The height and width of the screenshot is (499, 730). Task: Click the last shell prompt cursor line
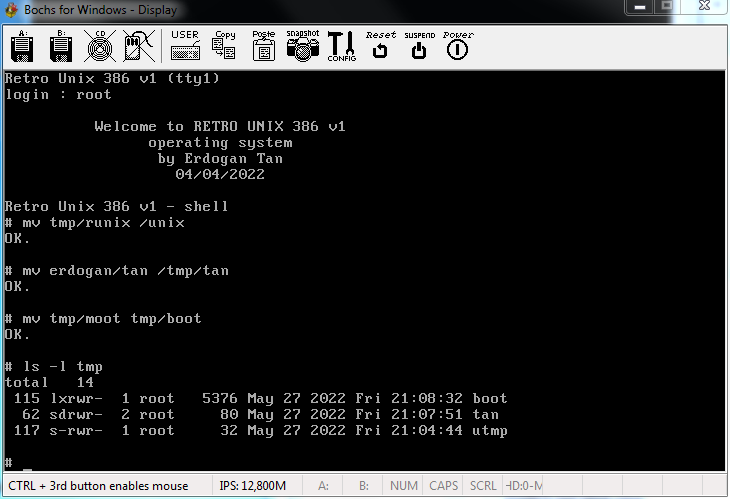coord(19,463)
